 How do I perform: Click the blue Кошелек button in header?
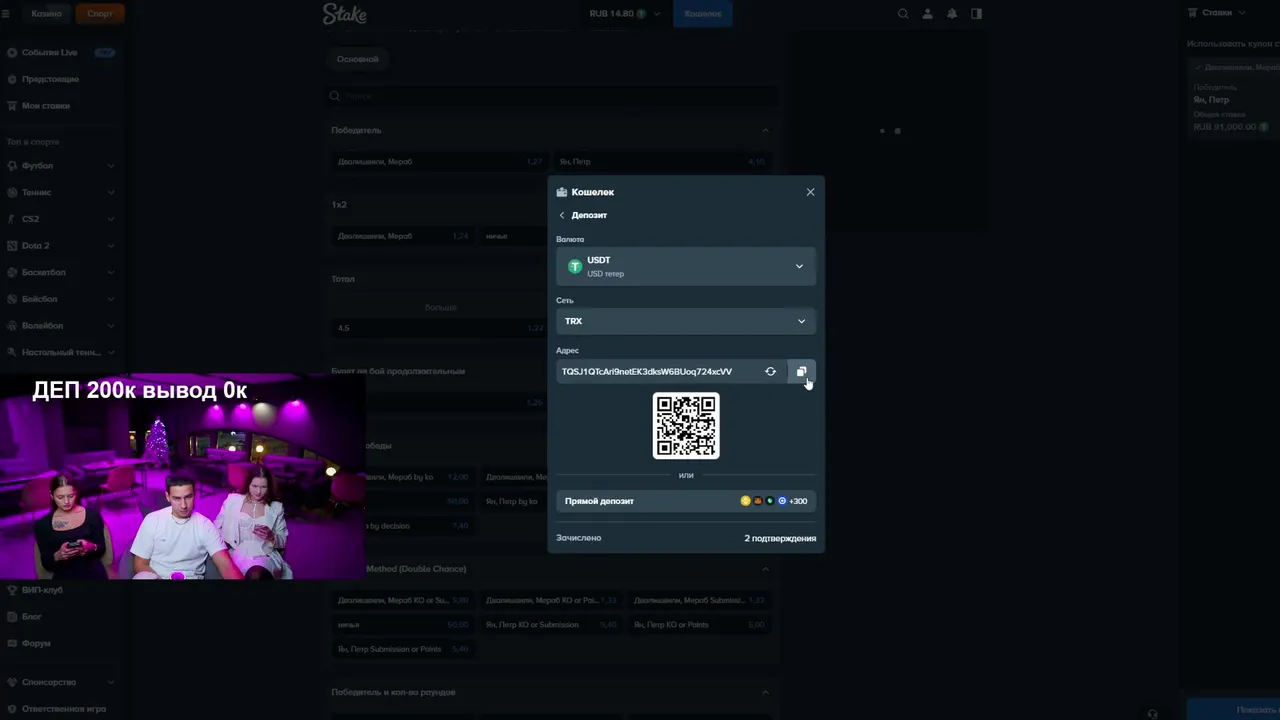703,14
